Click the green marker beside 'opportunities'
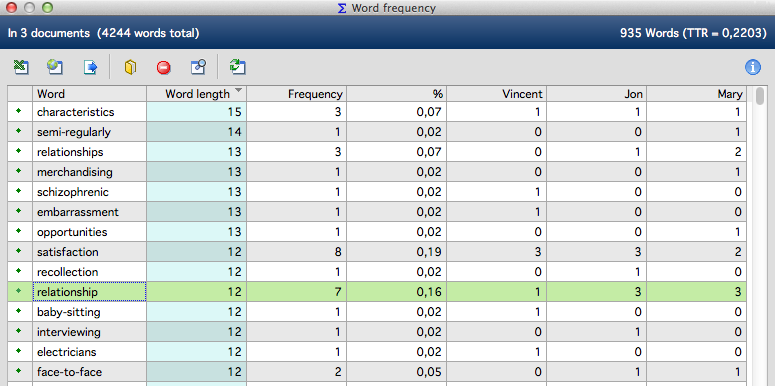This screenshot has height=386, width=775. (x=19, y=231)
